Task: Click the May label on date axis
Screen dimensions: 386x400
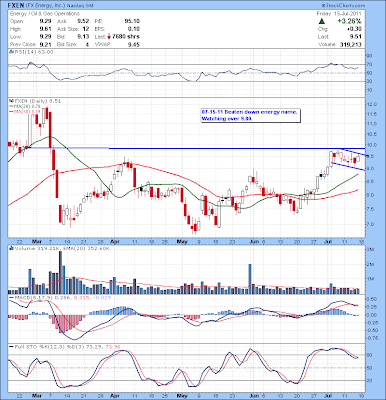Action: tap(182, 241)
